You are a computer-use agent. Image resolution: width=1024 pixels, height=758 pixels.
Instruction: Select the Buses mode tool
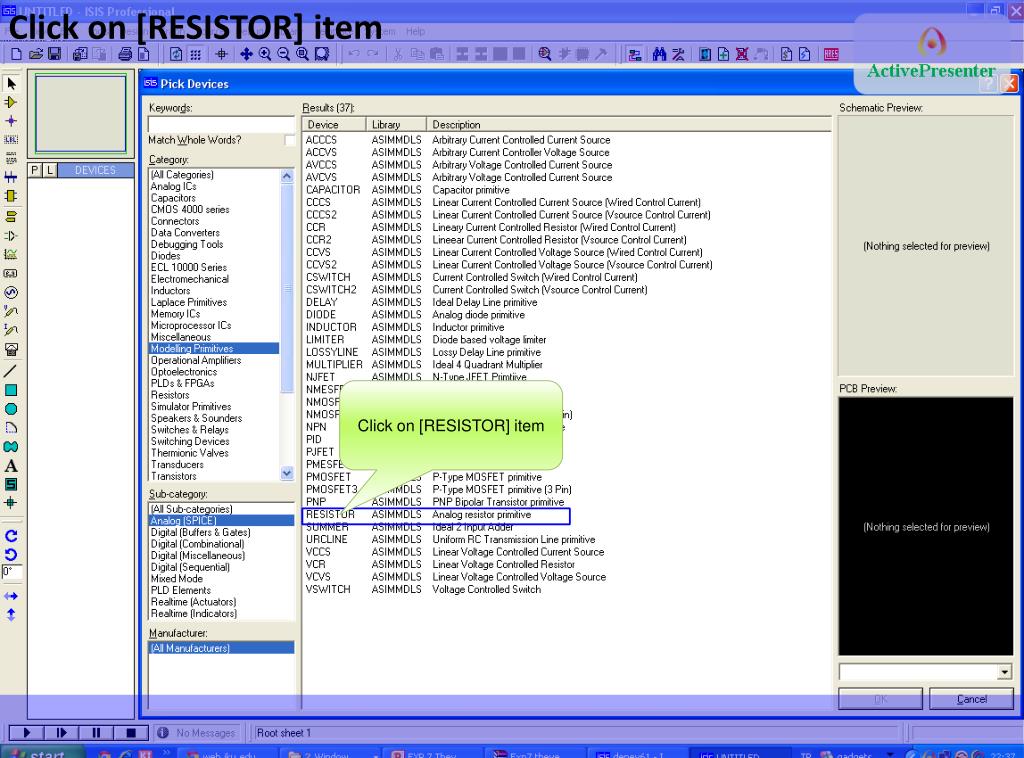coord(11,177)
